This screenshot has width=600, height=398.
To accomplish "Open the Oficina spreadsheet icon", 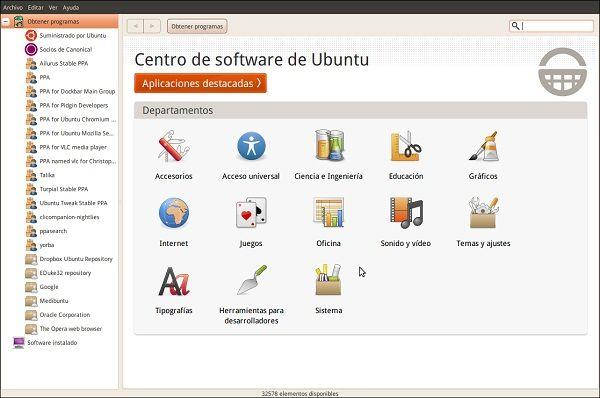I will (329, 213).
